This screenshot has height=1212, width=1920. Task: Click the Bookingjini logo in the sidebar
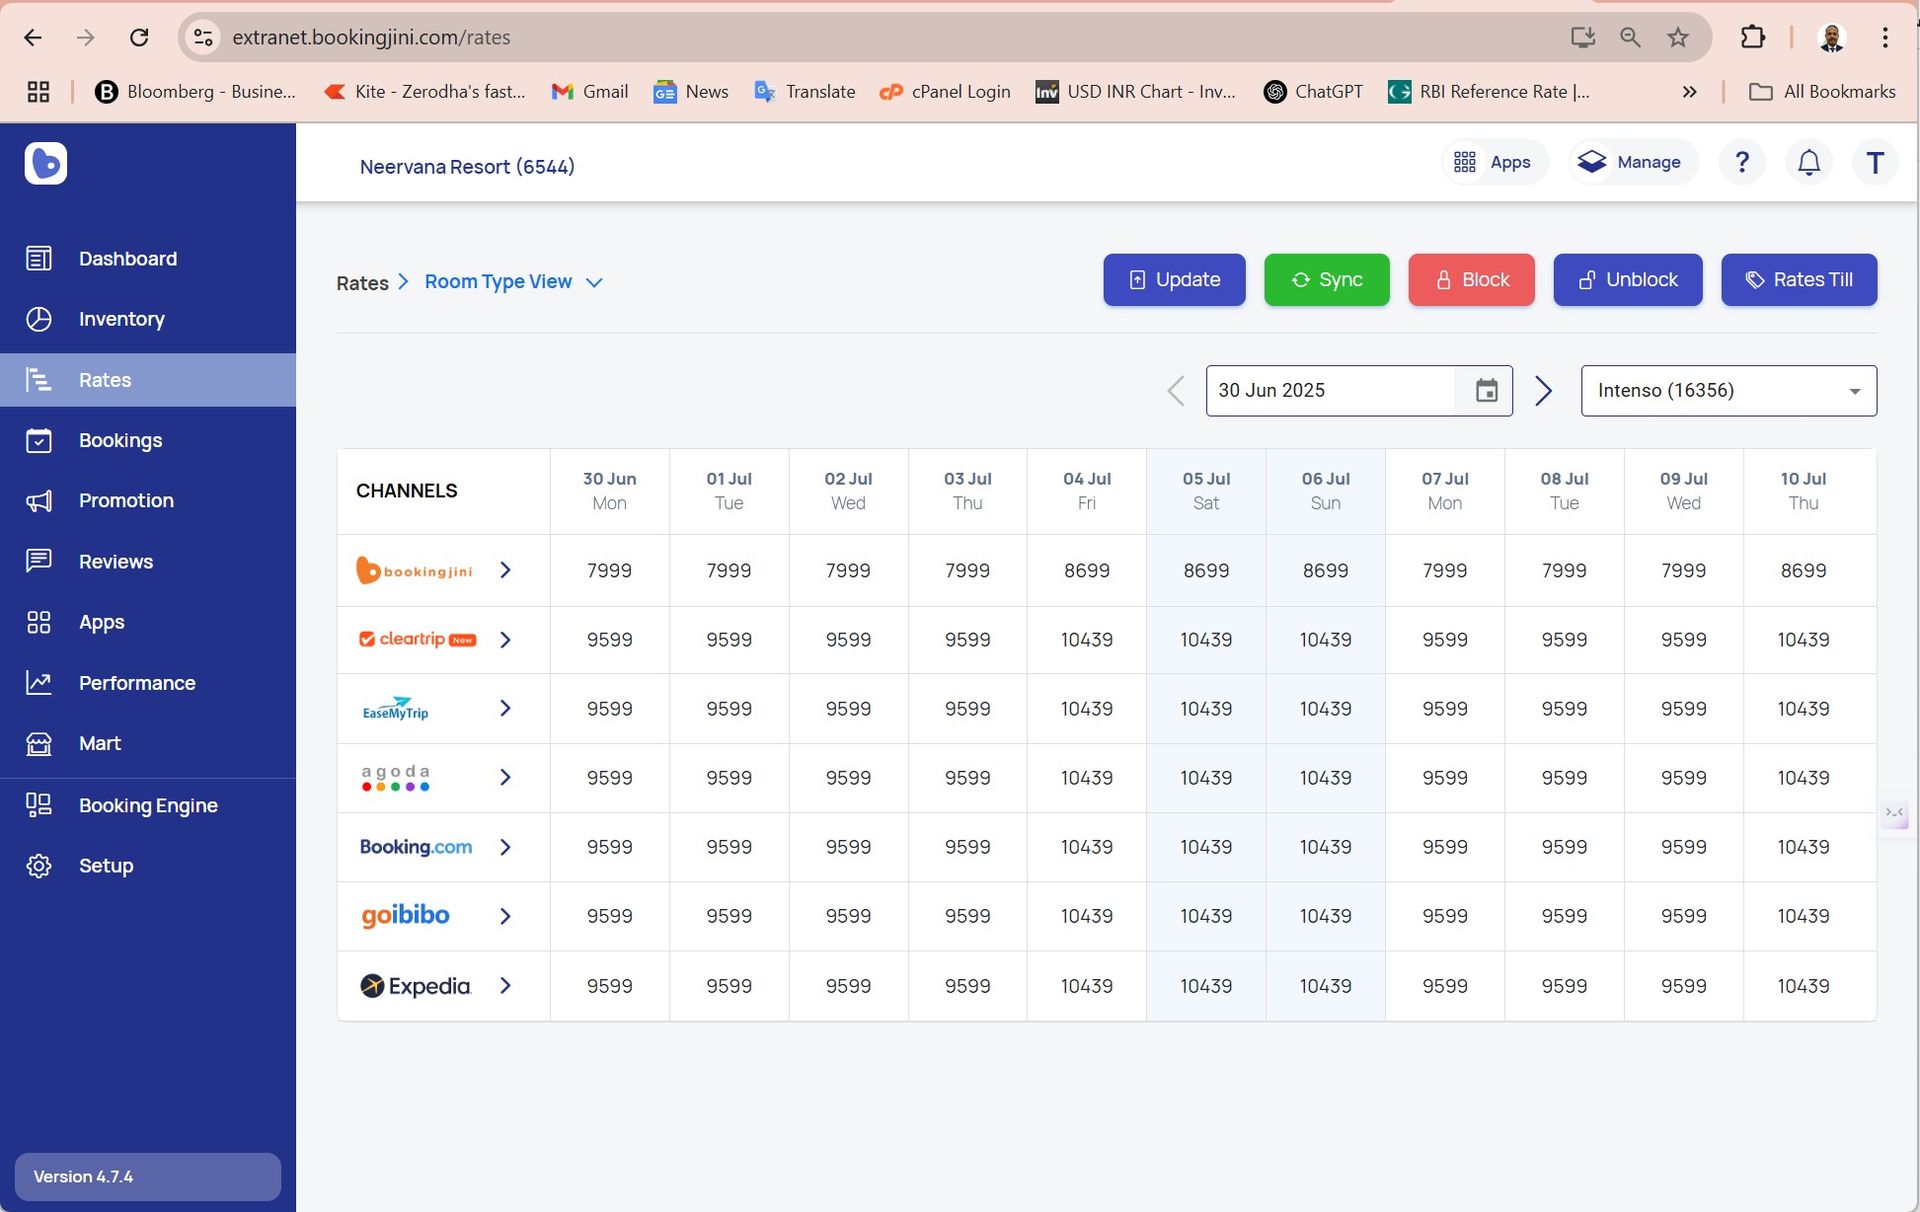click(x=46, y=163)
